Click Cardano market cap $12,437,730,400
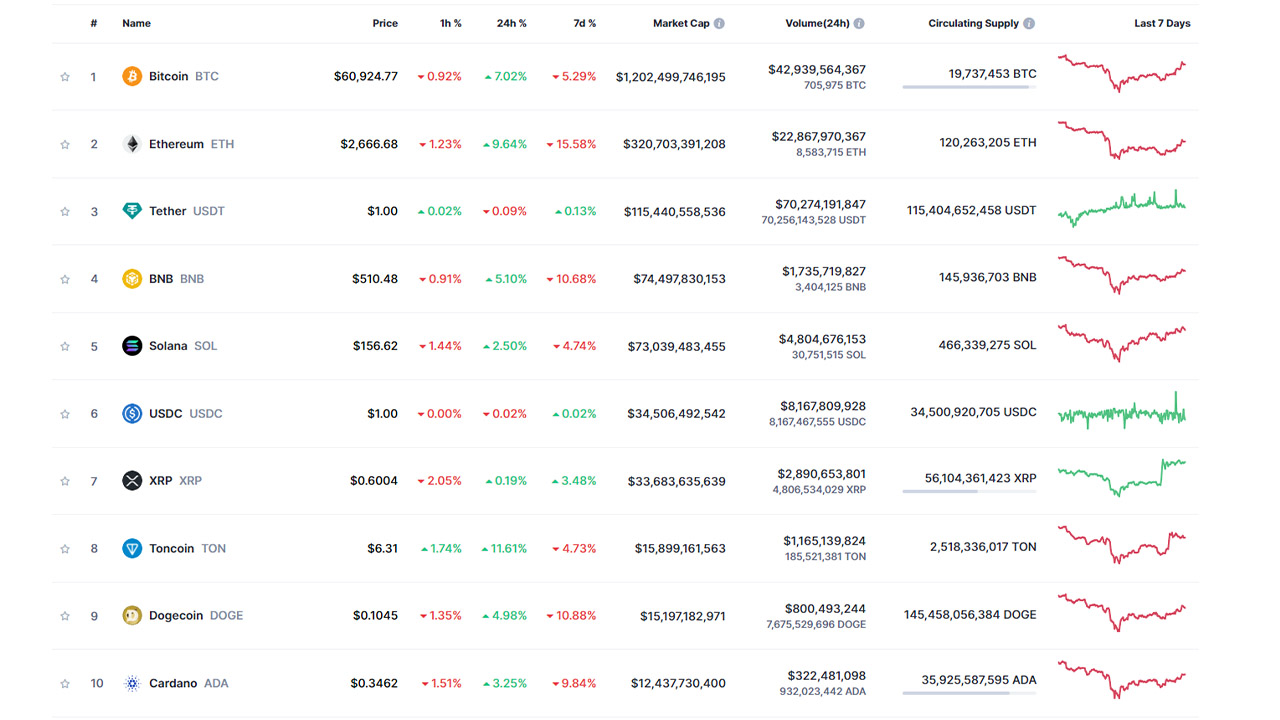Image resolution: width=1280 pixels, height=720 pixels. click(x=678, y=683)
